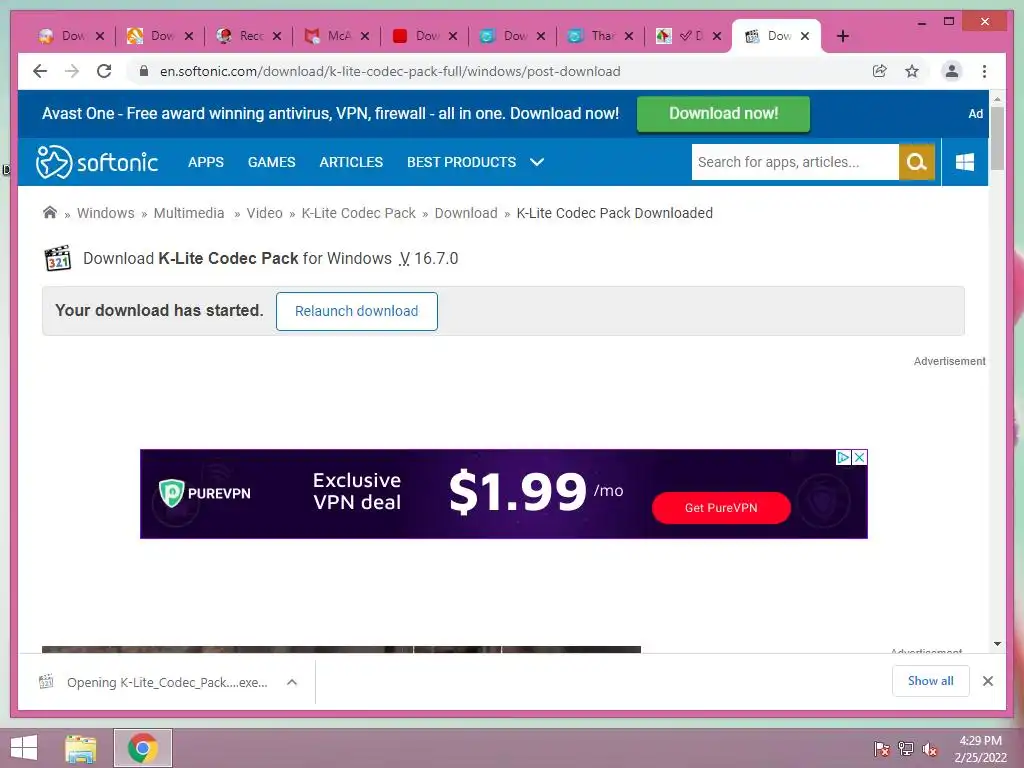The width and height of the screenshot is (1024, 768).
Task: Open the network tray icon
Action: point(906,749)
